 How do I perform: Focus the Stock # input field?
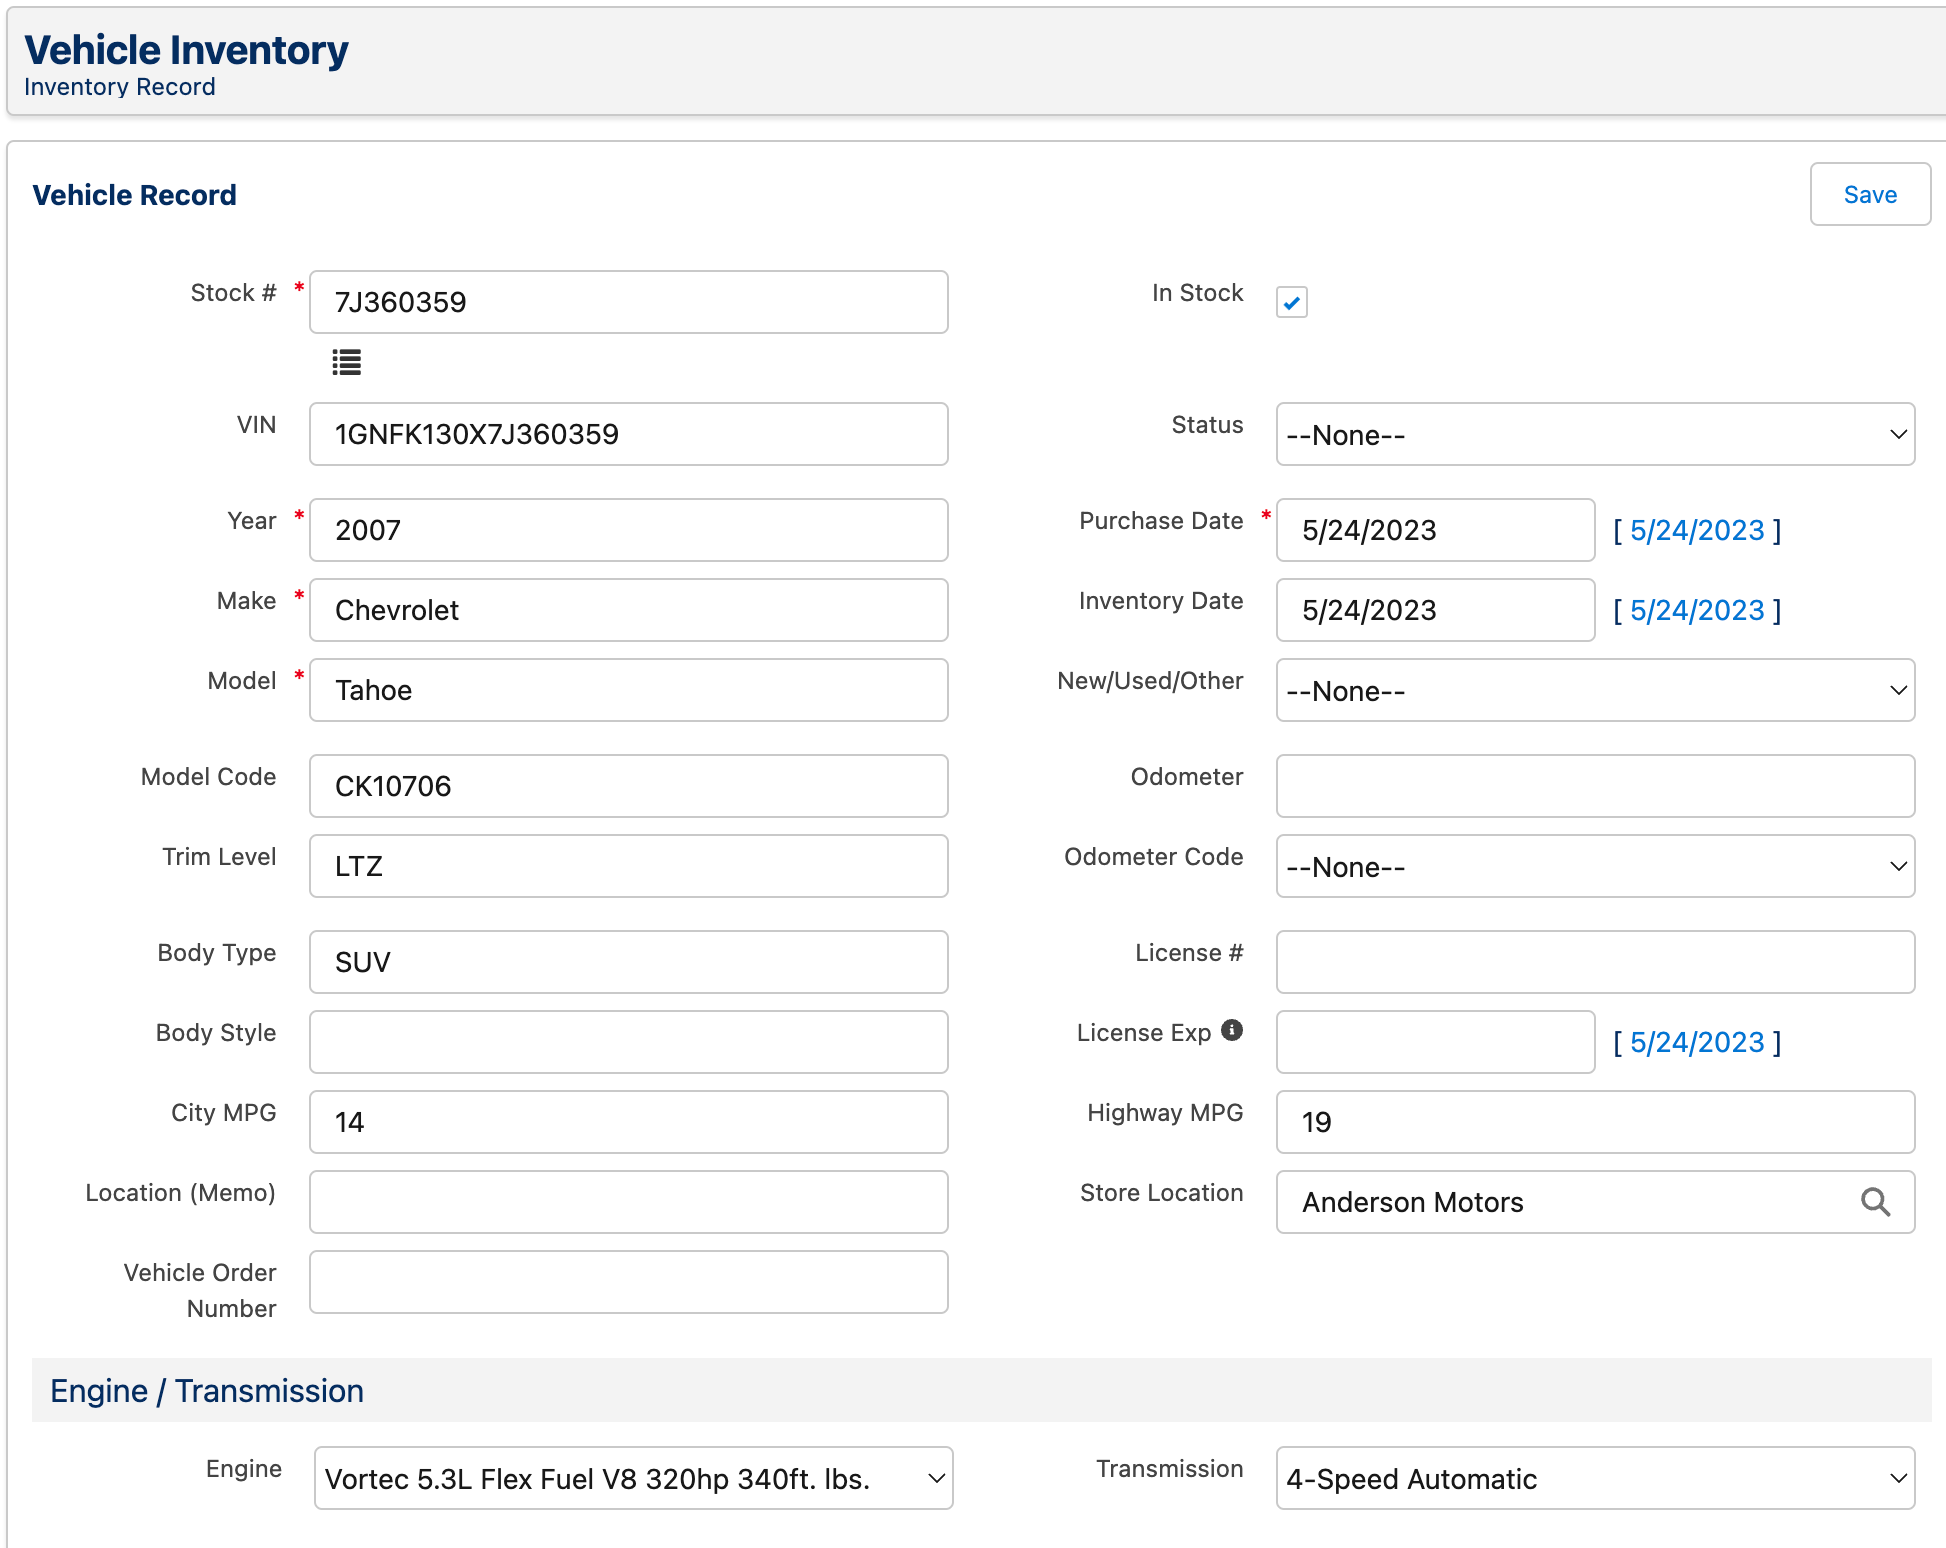point(629,302)
